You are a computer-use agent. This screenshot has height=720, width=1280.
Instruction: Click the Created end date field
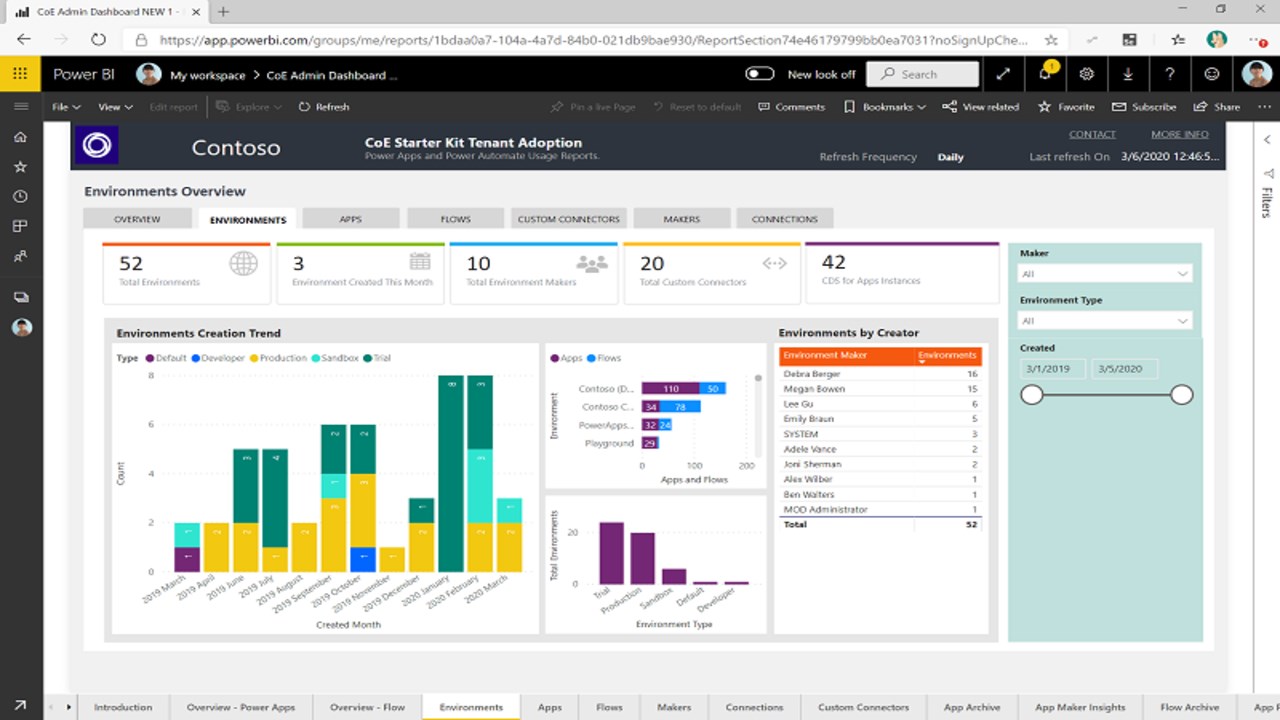click(x=1124, y=369)
